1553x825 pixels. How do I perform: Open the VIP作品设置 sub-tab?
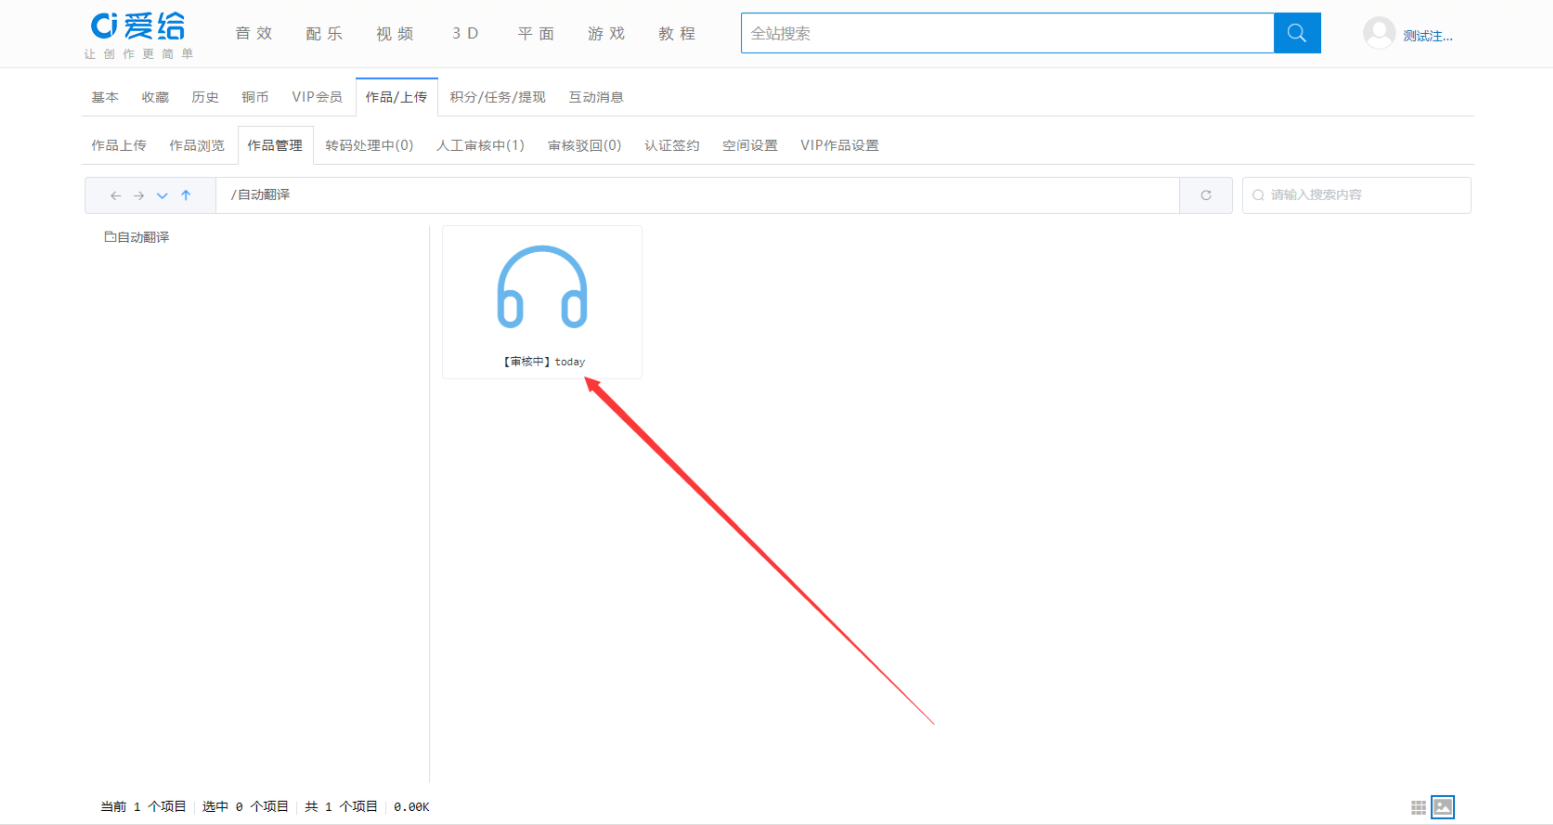(840, 145)
